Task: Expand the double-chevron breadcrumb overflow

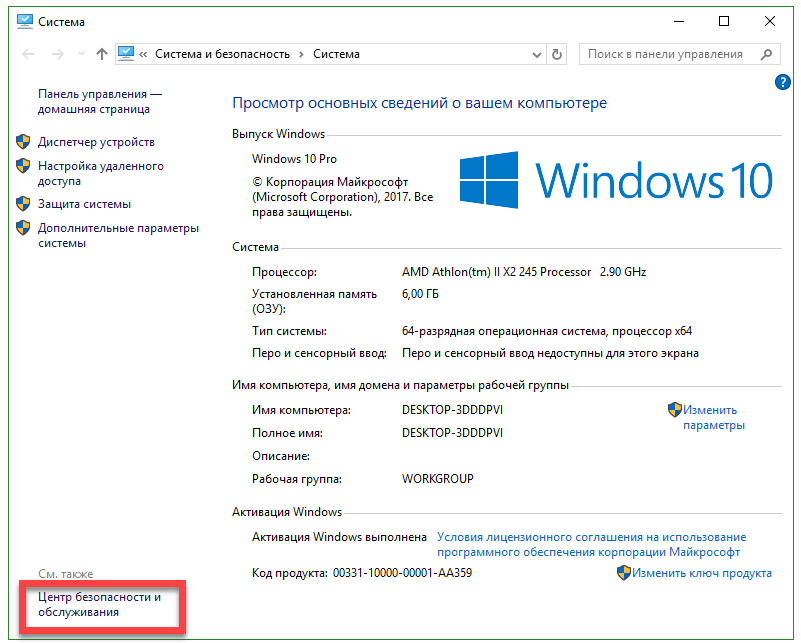Action: [143, 55]
